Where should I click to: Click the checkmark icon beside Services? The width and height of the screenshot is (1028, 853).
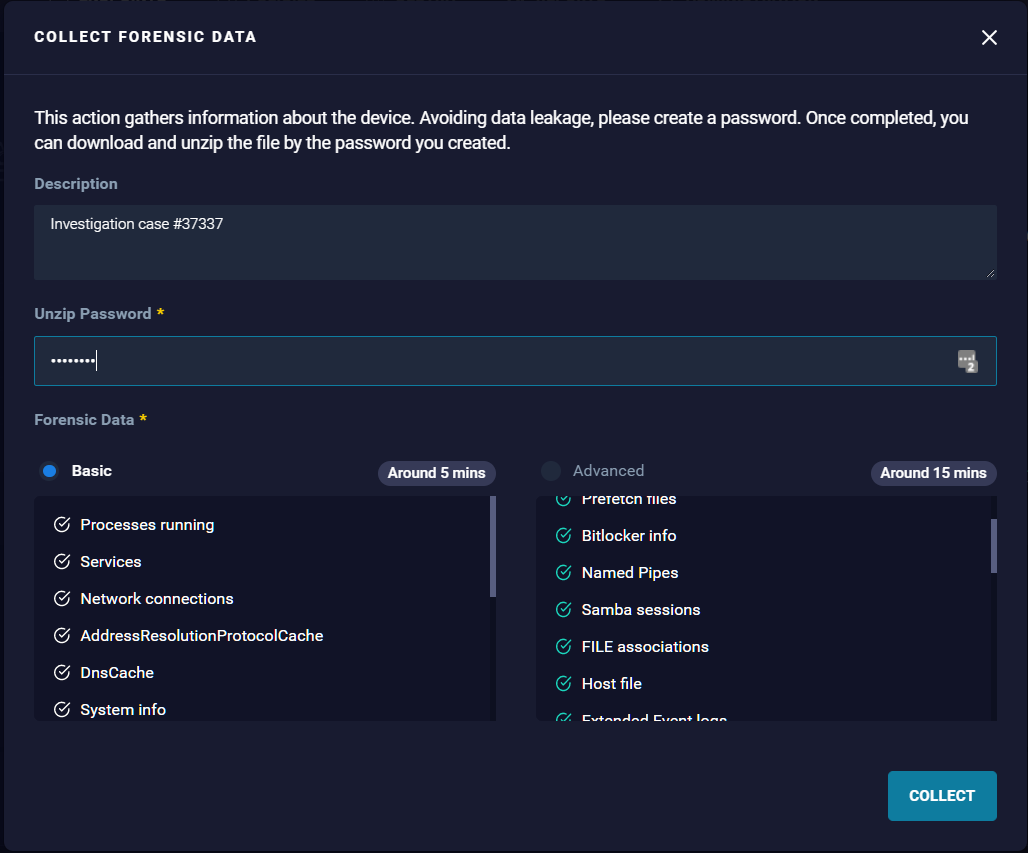(61, 561)
